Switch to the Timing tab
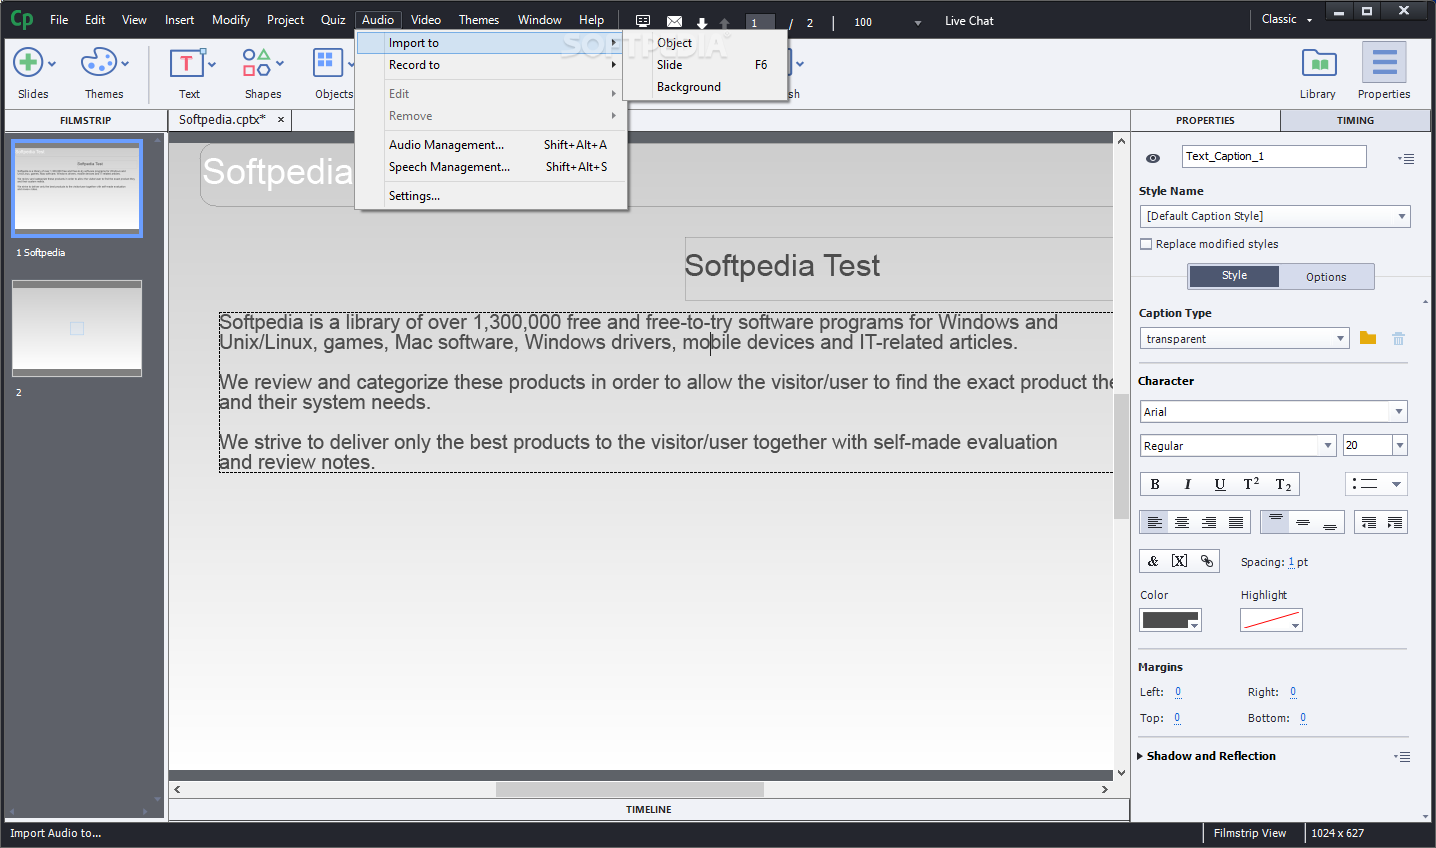The width and height of the screenshot is (1436, 848). 1355,120
